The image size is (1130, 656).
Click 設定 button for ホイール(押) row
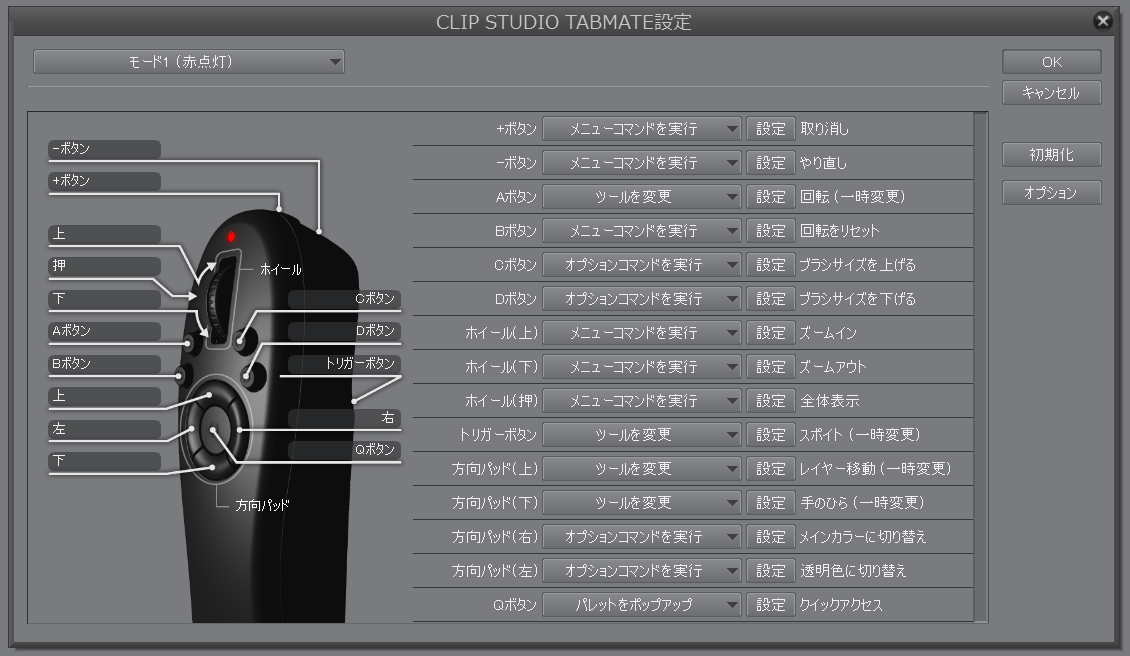click(x=770, y=401)
